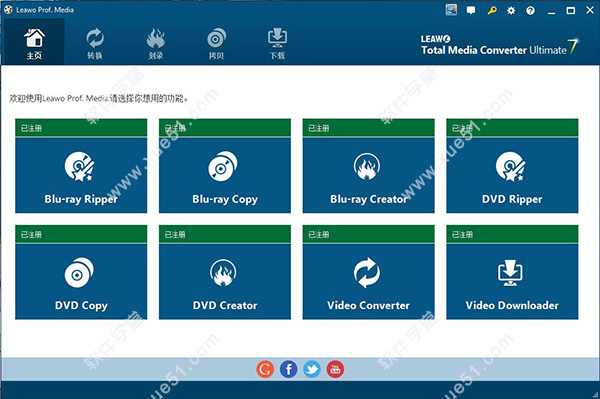Click the 已注册 label above Blu-ray Copy
600x399 pixels.
coord(175,128)
